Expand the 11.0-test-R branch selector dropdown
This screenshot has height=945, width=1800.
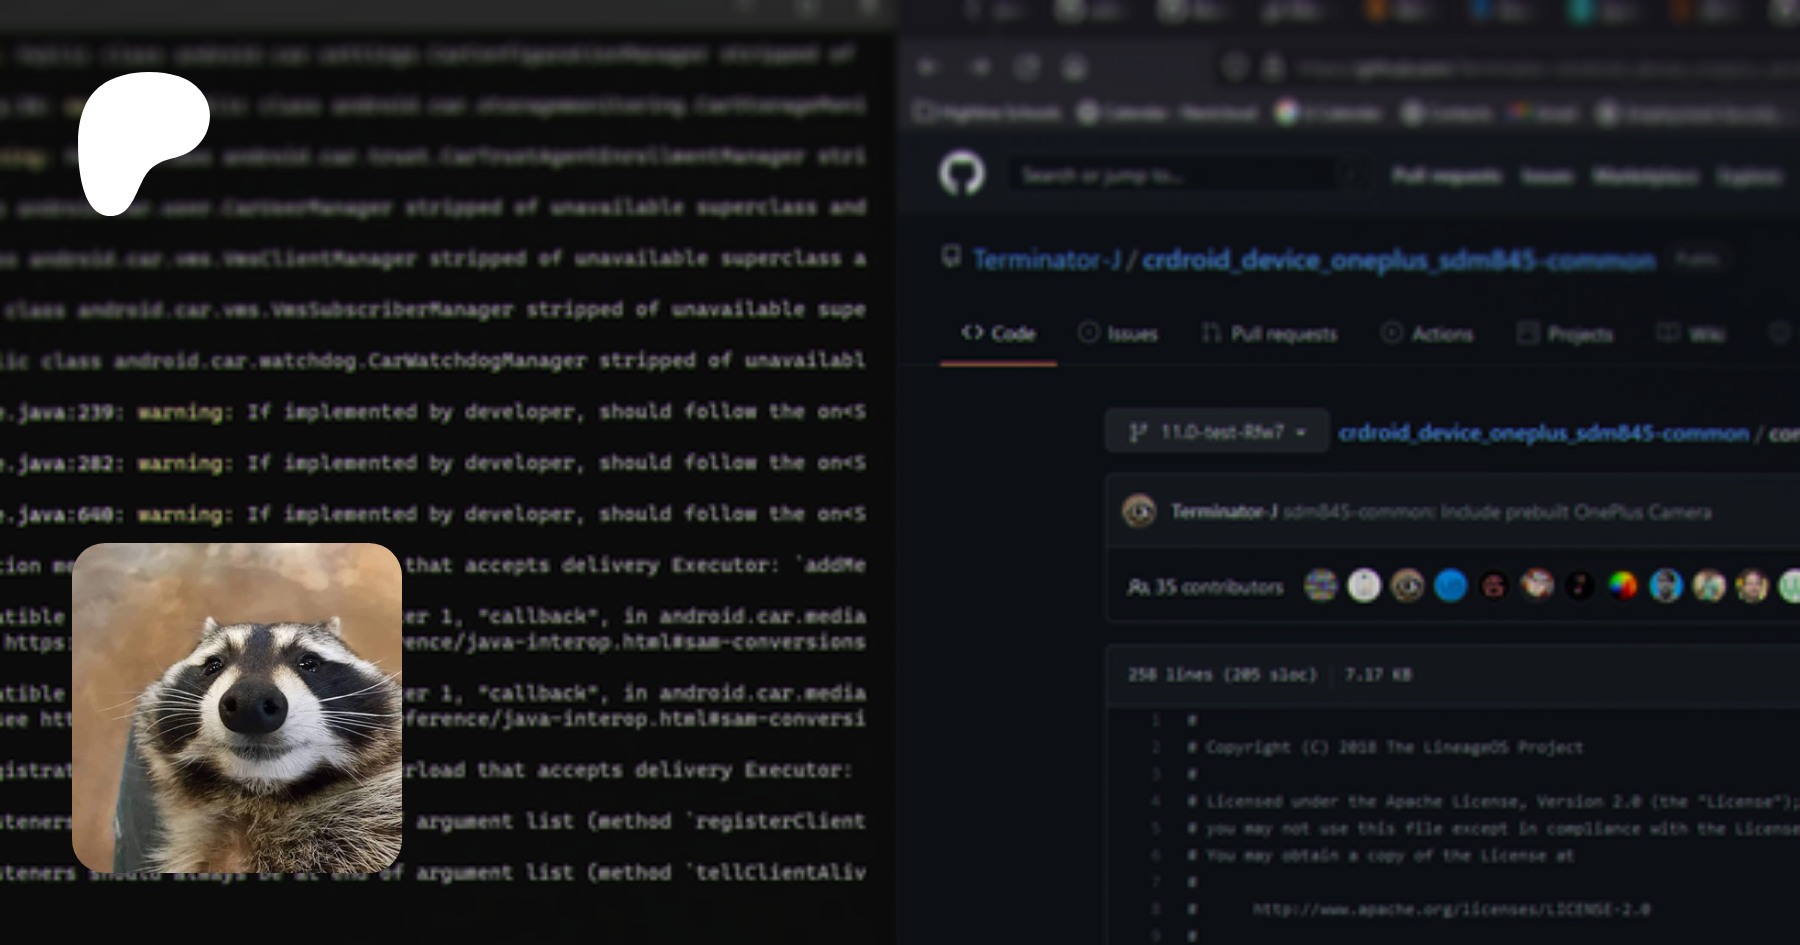point(1217,432)
